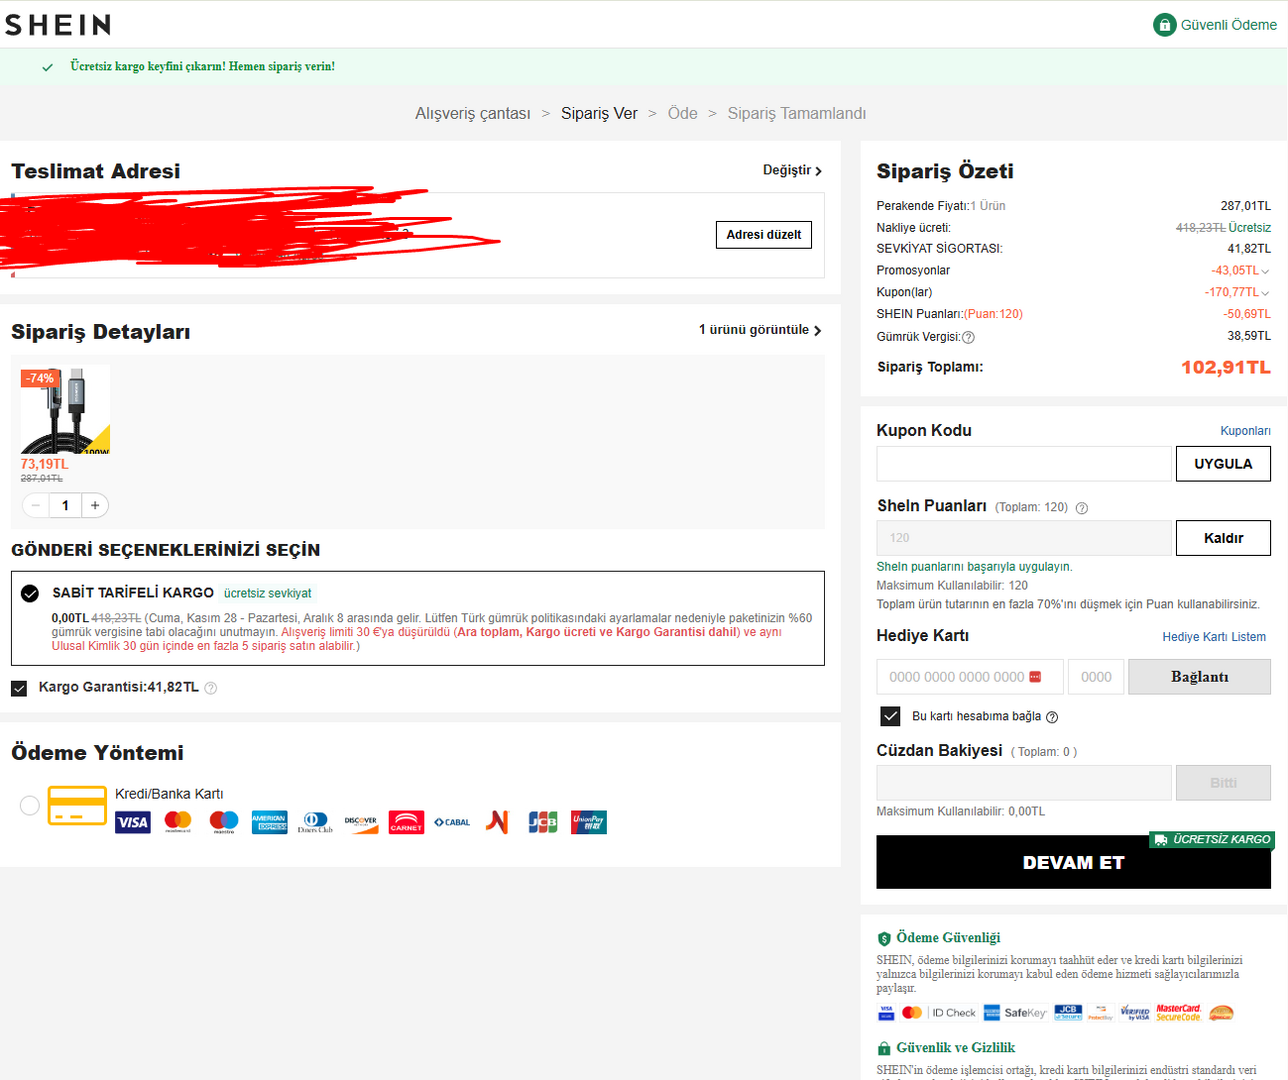The width and height of the screenshot is (1288, 1080).
Task: Uncheck the Kargo Garantisi checkbox
Action: click(19, 688)
